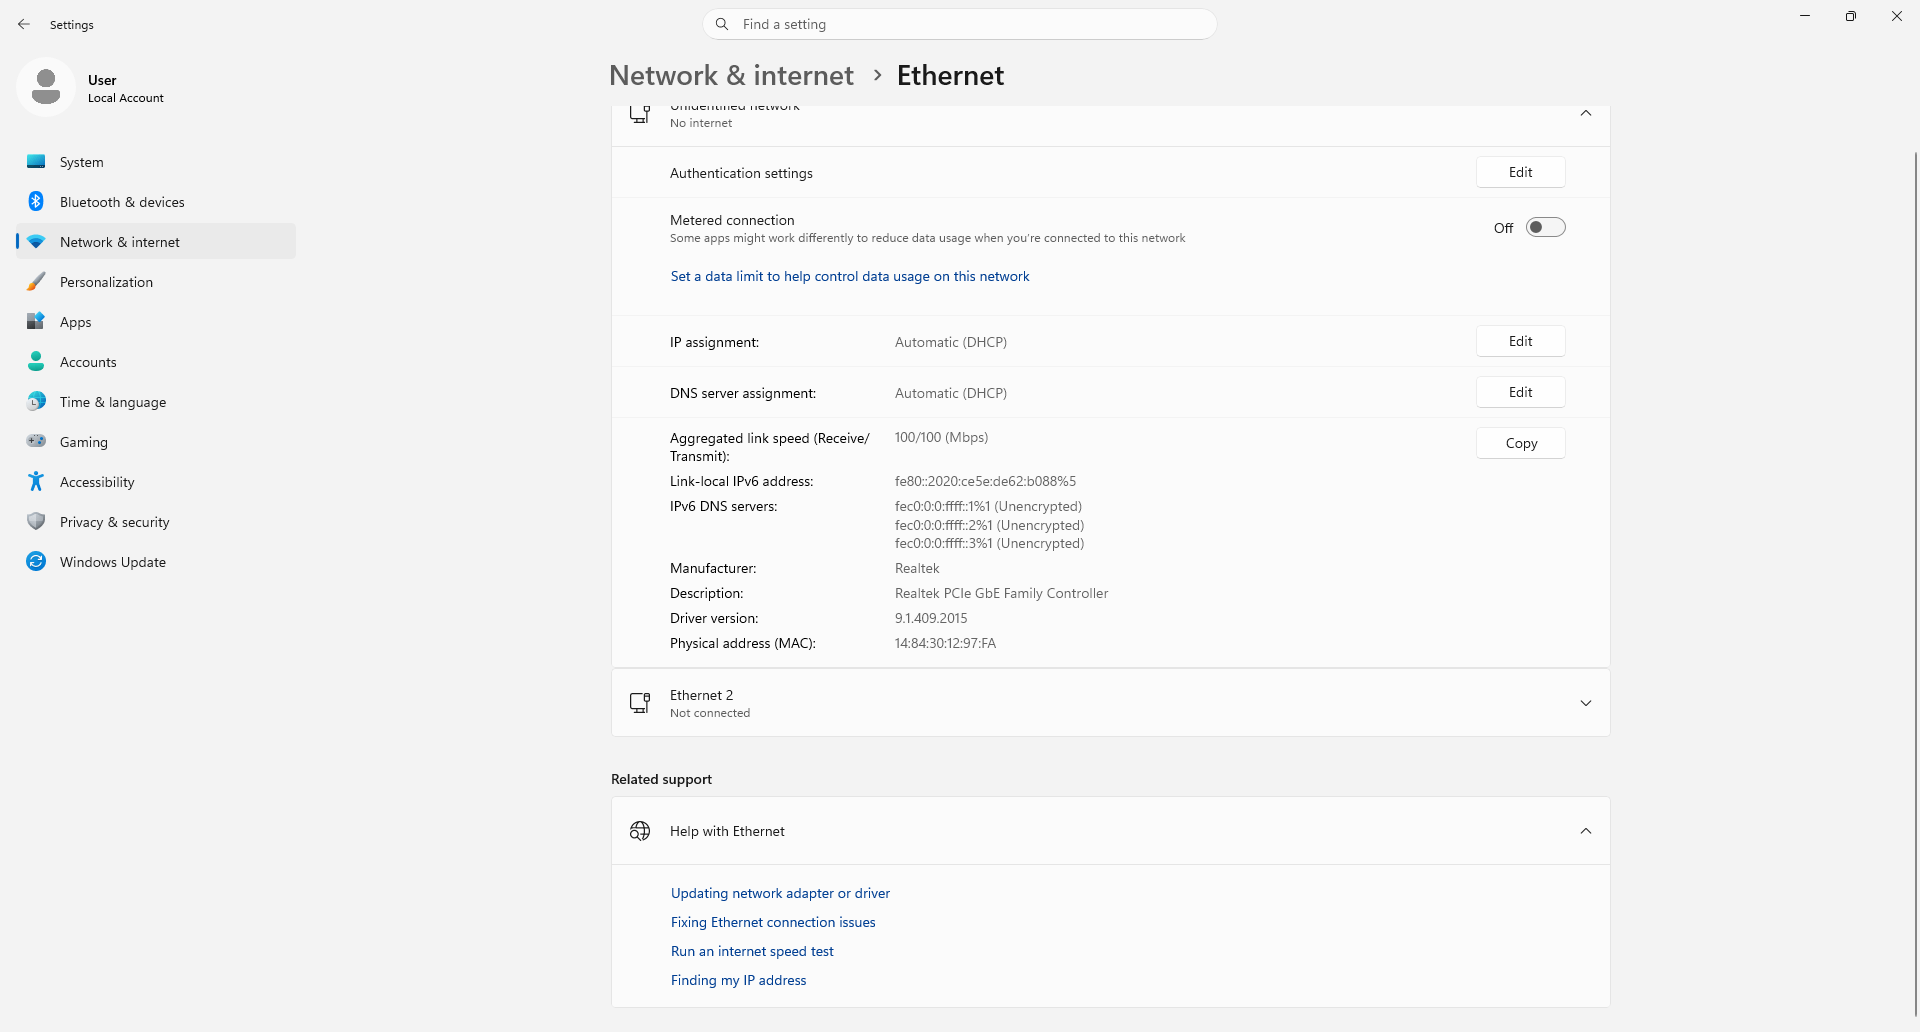
Task: Open Windows Update label
Action: pyautogui.click(x=113, y=562)
